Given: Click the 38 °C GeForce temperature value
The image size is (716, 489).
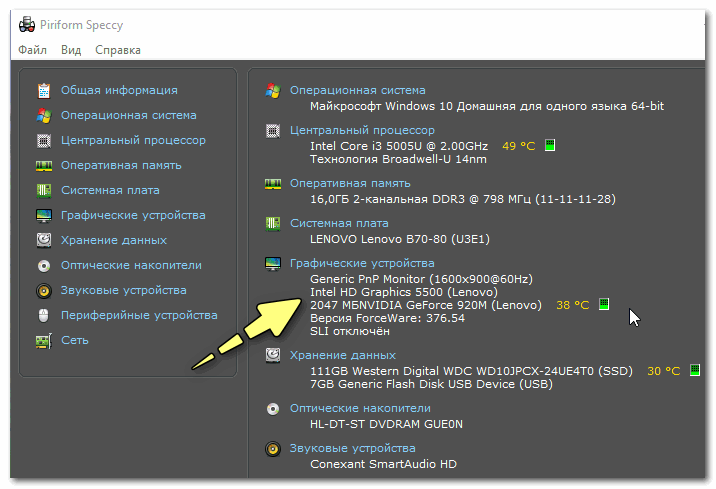Looking at the screenshot, I should [573, 305].
